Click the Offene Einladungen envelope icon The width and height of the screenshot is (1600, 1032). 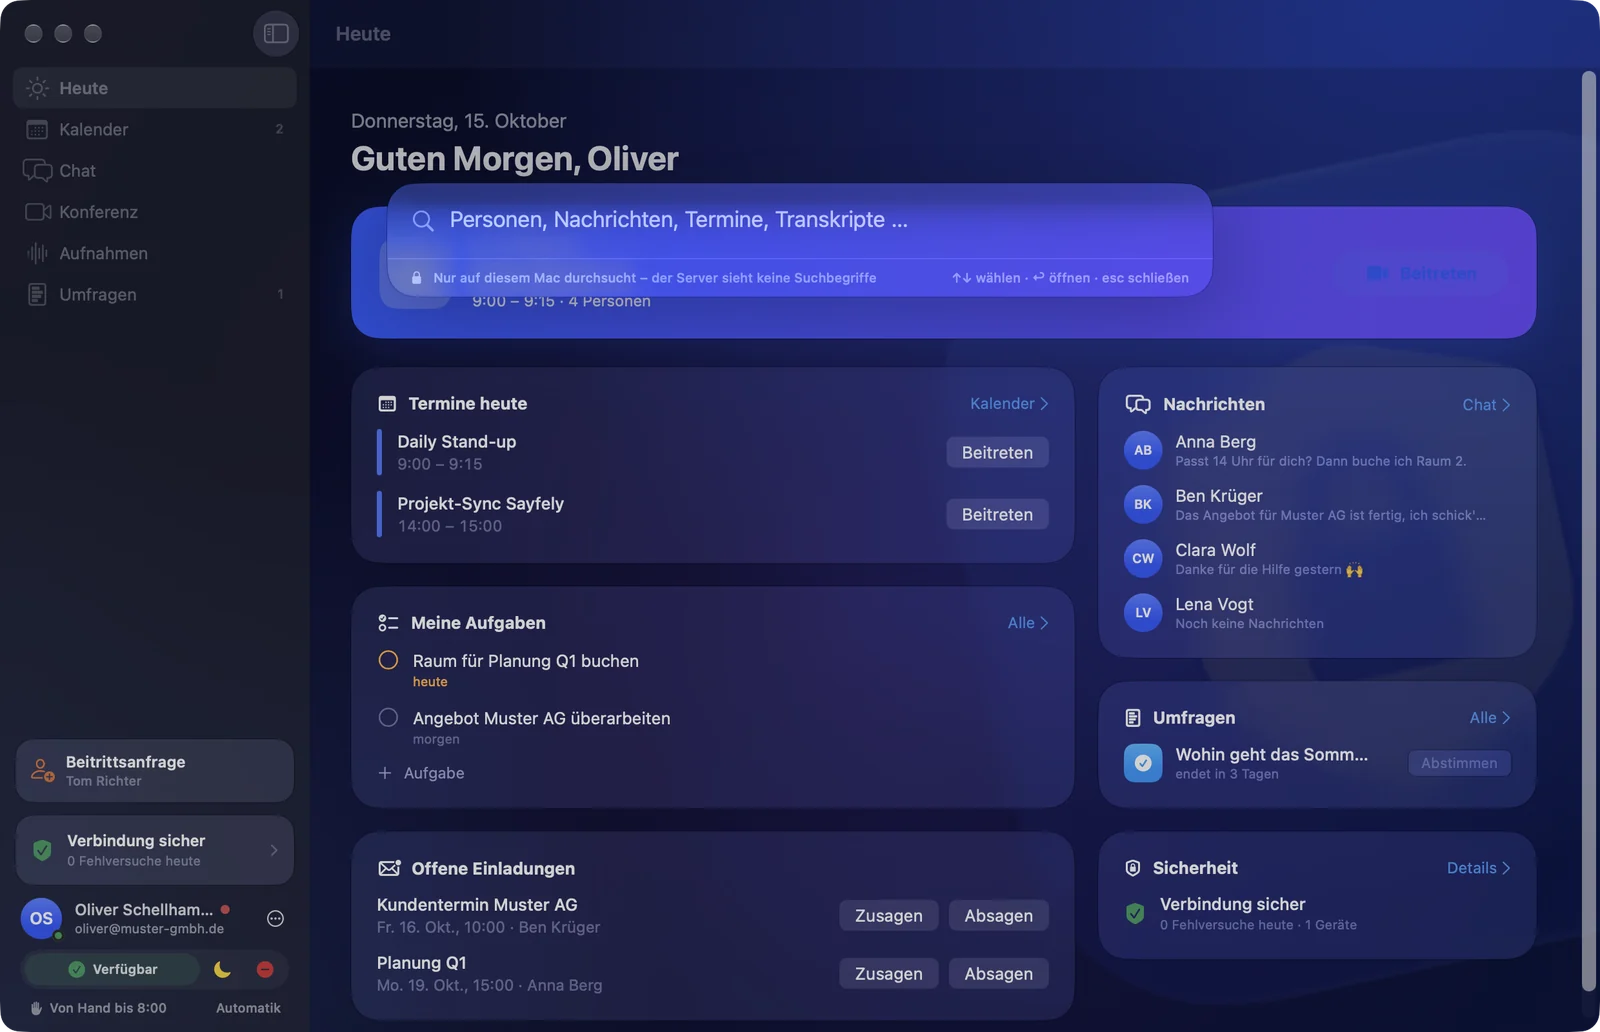click(x=389, y=868)
